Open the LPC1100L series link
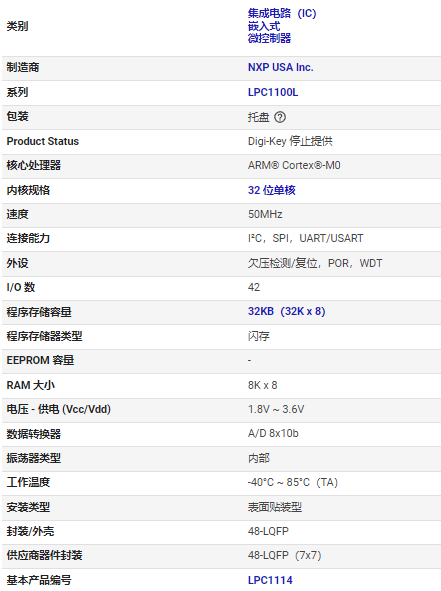The height and width of the screenshot is (591, 441). click(273, 92)
